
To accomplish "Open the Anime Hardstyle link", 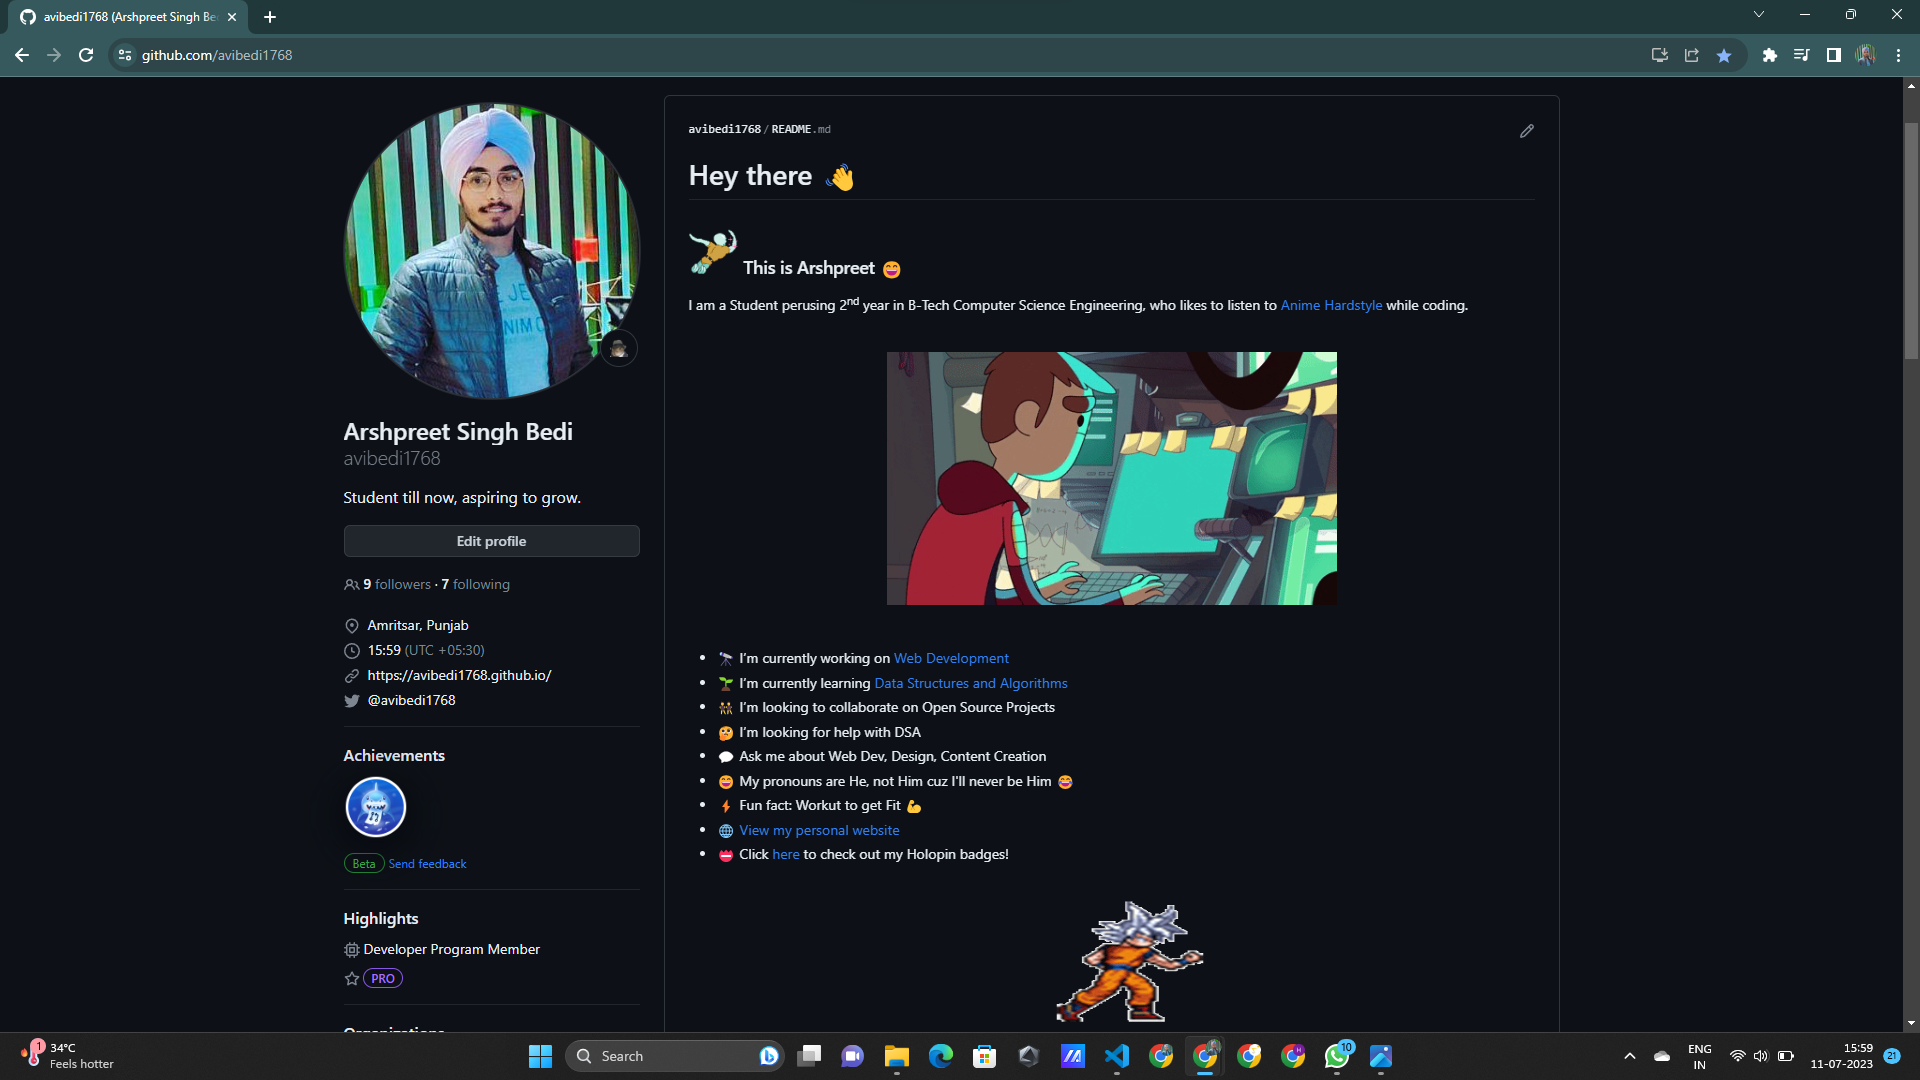I will pos(1331,306).
